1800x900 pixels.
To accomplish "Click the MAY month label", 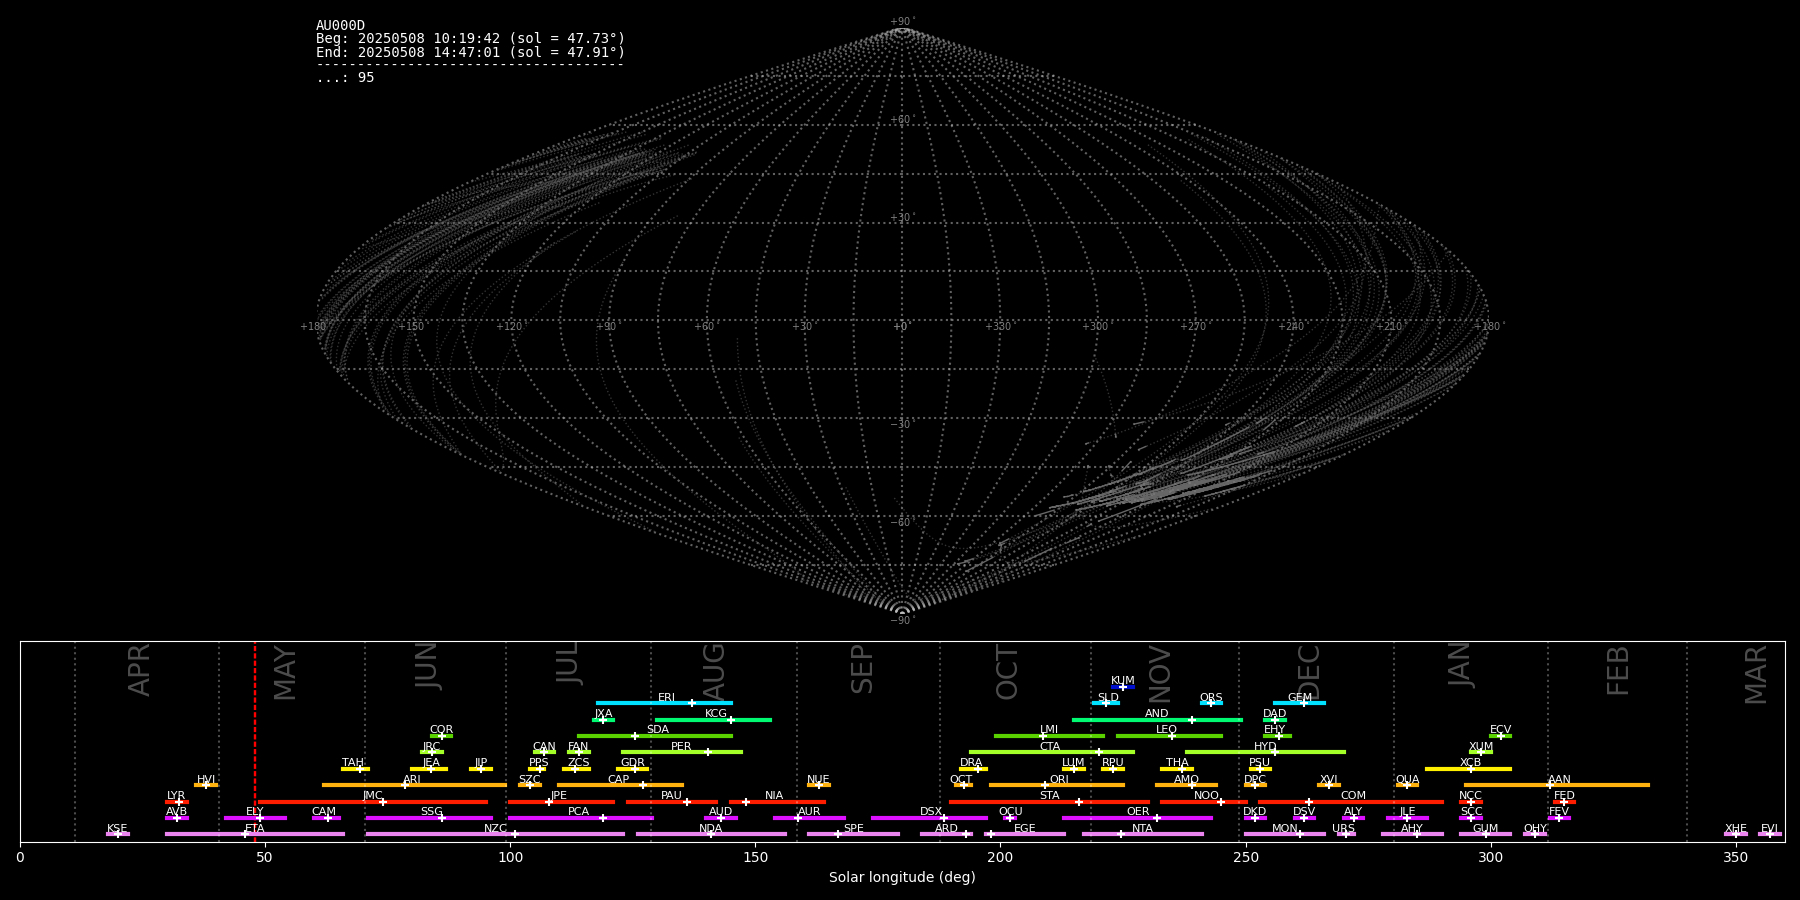I will tap(285, 672).
